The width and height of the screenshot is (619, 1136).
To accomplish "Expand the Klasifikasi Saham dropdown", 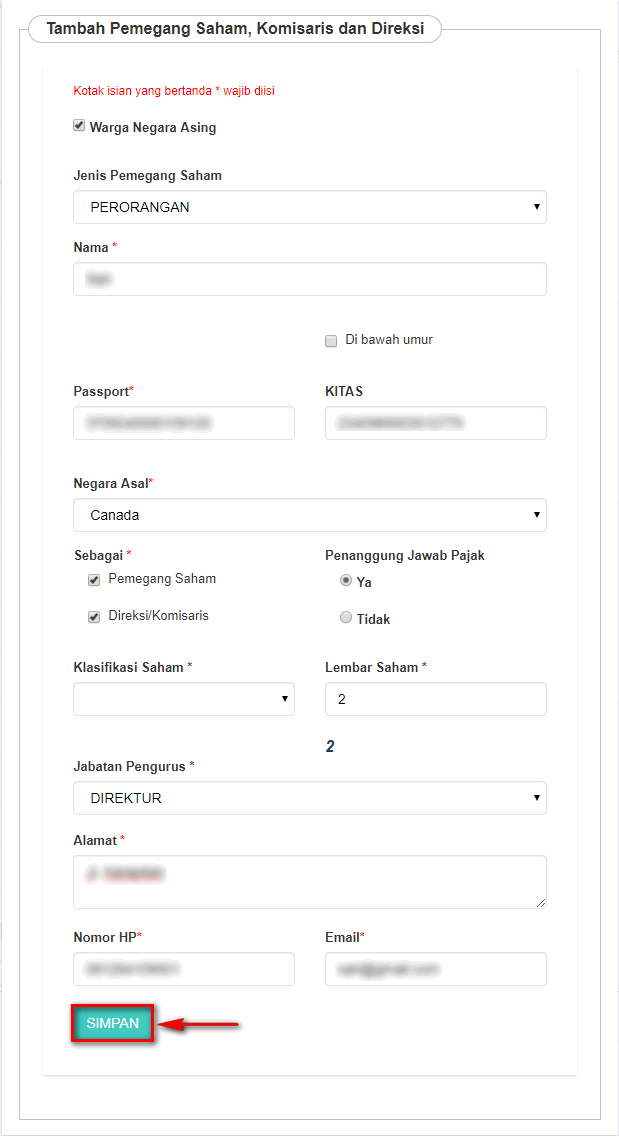I will click(x=183, y=699).
